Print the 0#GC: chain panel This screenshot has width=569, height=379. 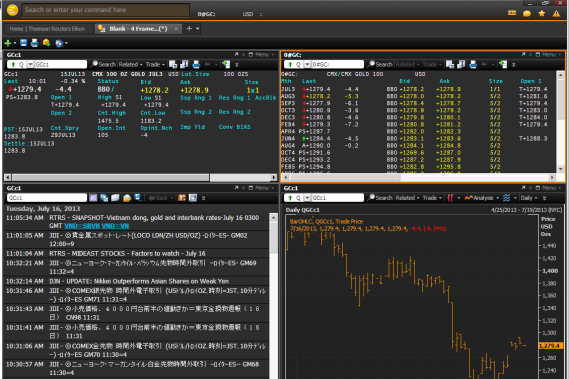pos(473,64)
